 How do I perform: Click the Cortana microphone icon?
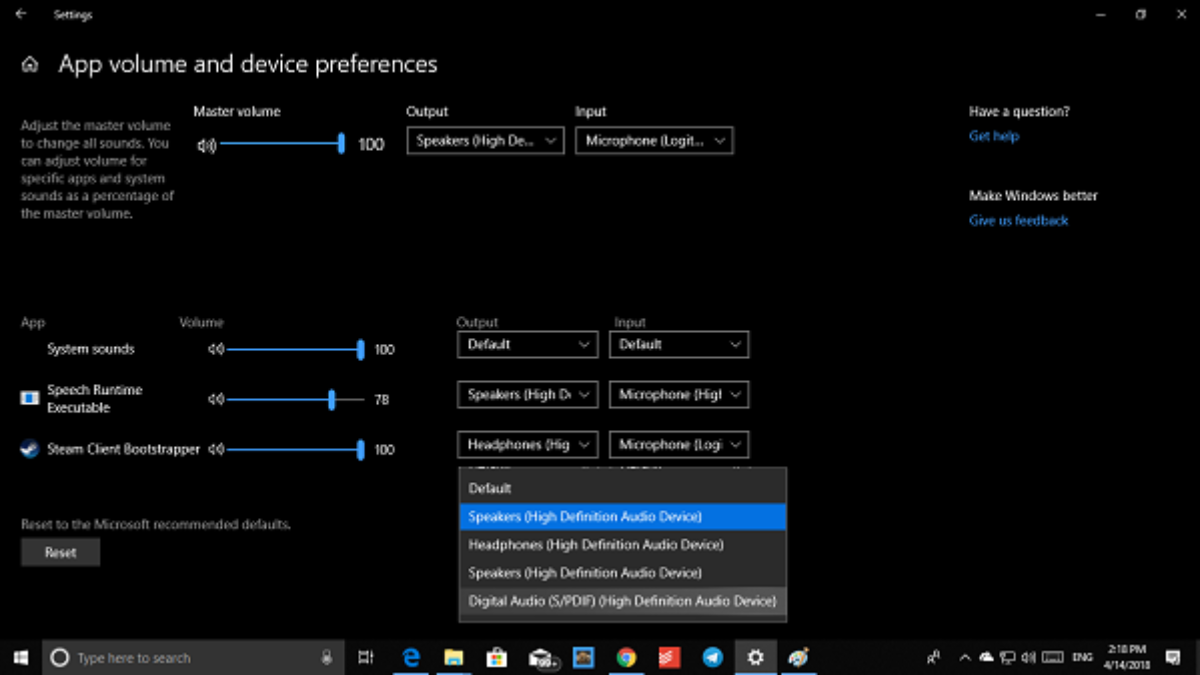tap(327, 657)
